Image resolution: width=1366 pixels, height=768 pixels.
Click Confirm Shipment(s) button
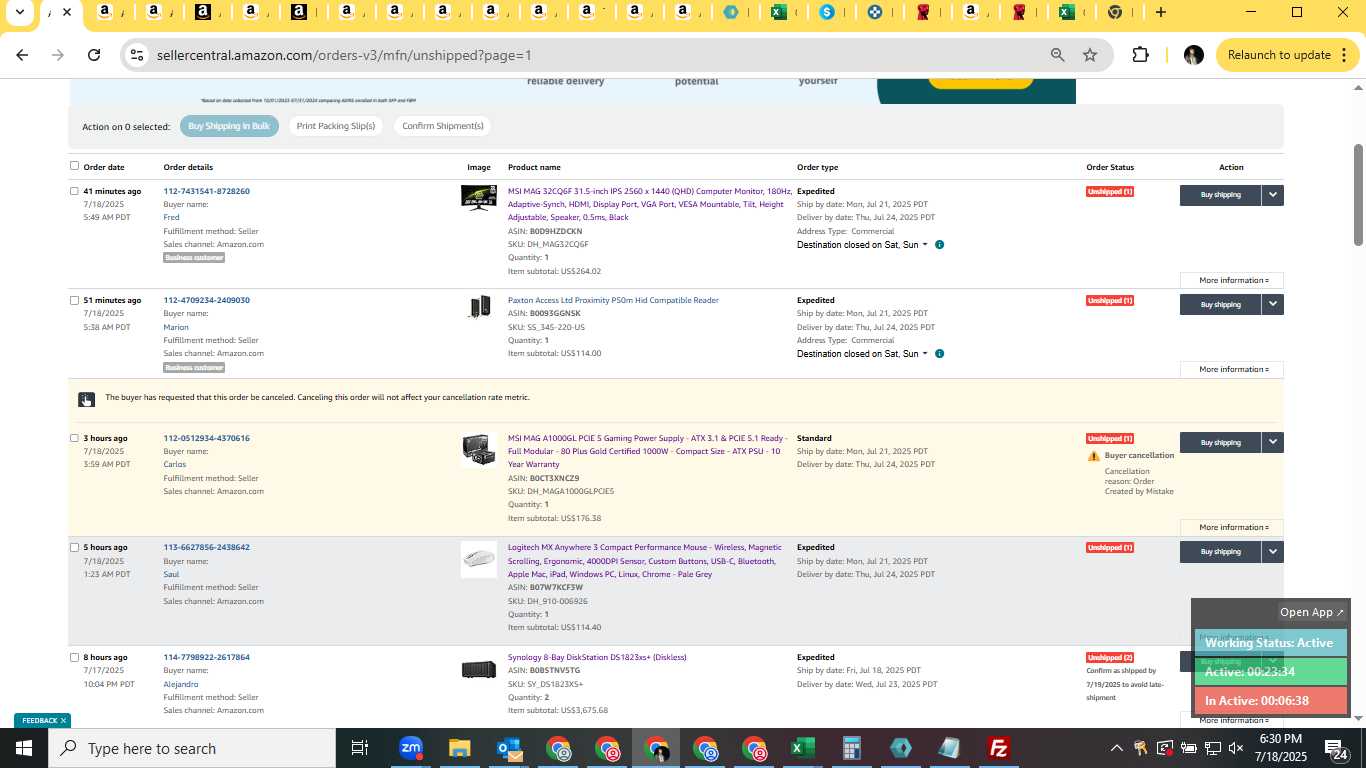pos(442,126)
